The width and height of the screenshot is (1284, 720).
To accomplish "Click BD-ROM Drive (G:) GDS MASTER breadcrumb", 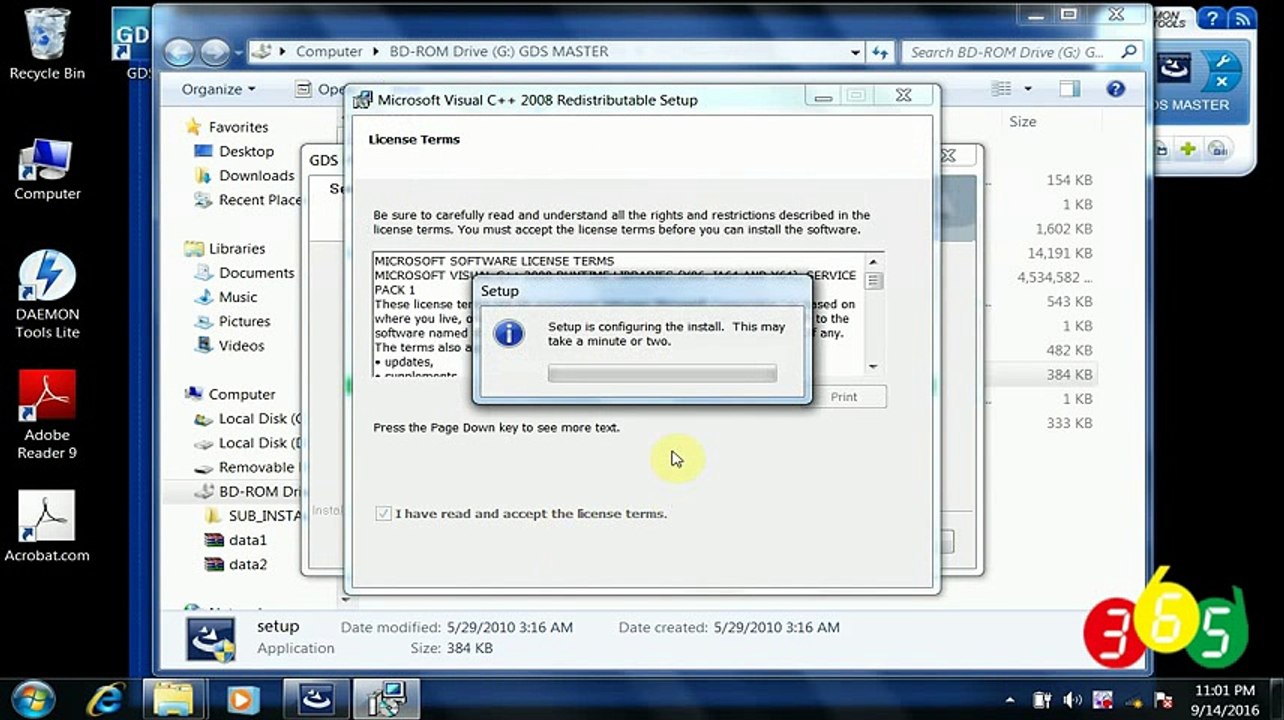I will click(x=498, y=52).
